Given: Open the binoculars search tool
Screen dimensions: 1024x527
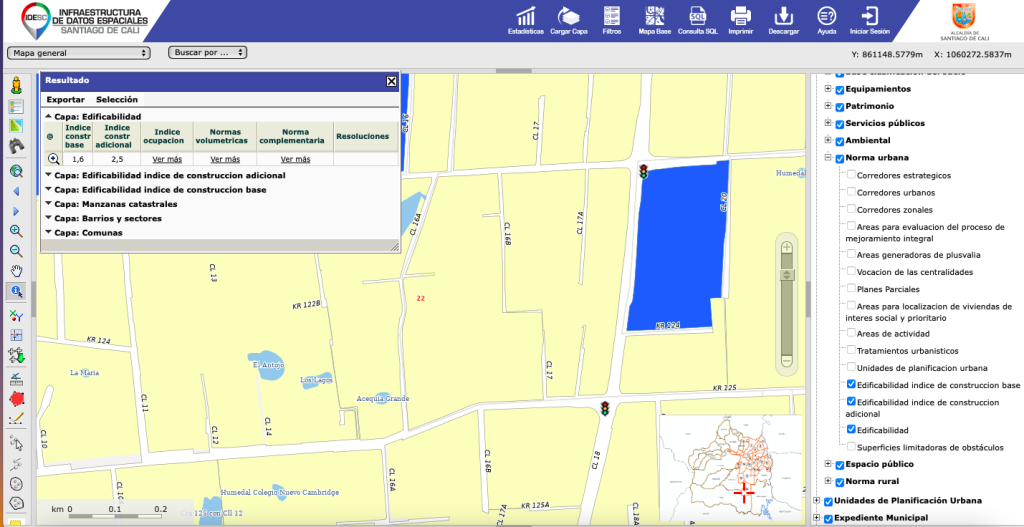Looking at the screenshot, I should [x=16, y=147].
